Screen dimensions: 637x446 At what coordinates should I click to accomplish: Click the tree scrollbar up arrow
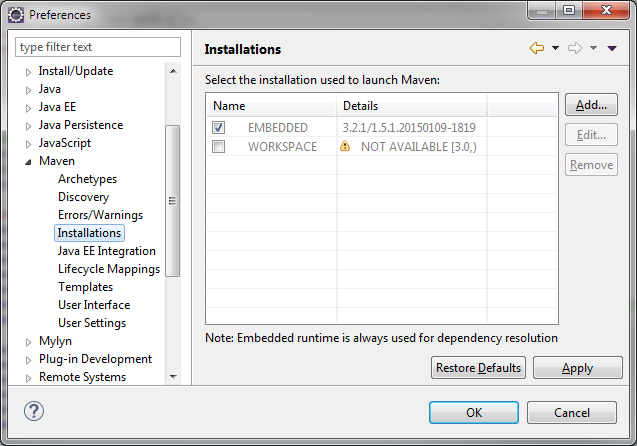(x=173, y=71)
